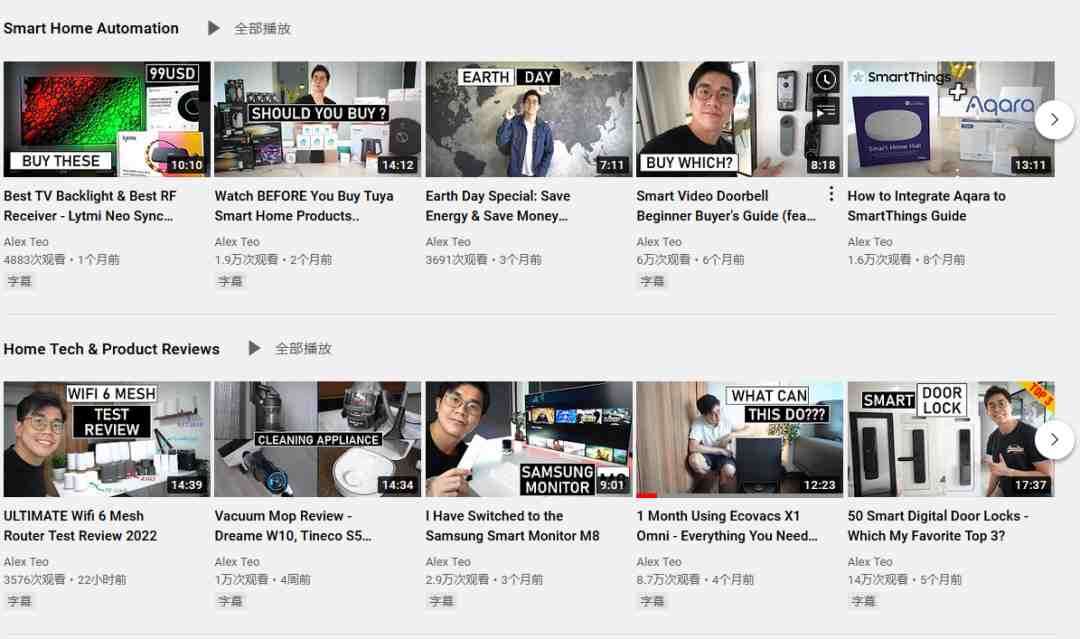Add doorbell video to queue
The width and height of the screenshot is (1080, 639).
(825, 111)
